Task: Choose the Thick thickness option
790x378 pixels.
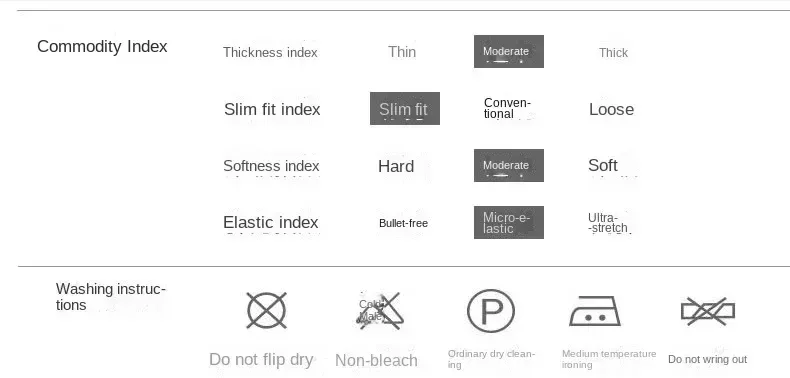Action: pyautogui.click(x=613, y=52)
